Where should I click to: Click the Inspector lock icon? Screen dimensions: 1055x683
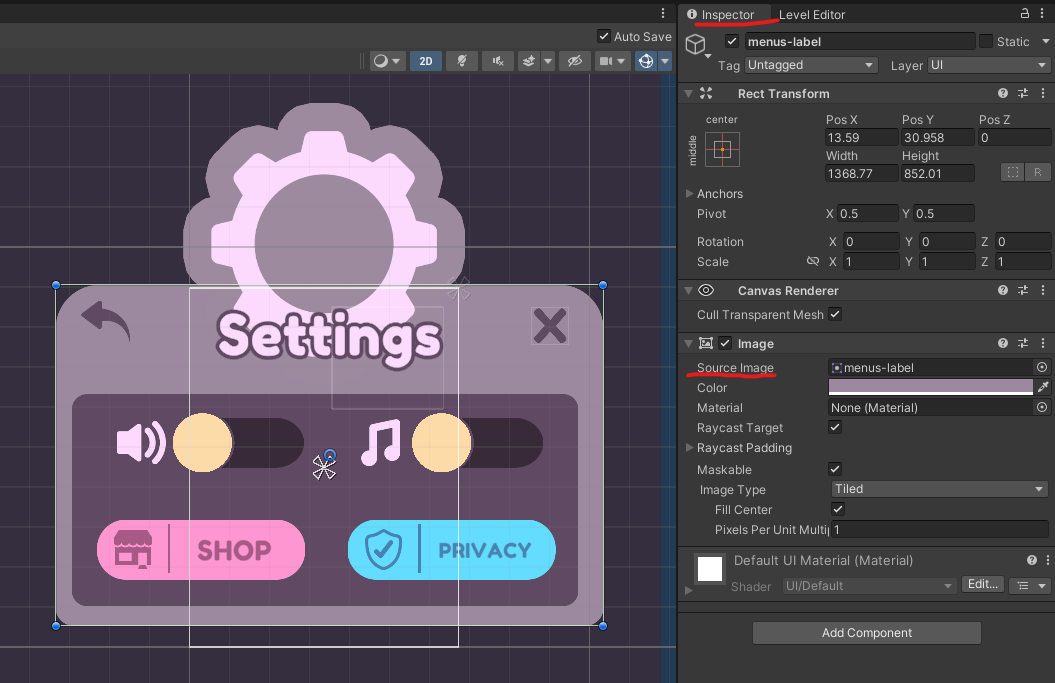[x=1024, y=14]
